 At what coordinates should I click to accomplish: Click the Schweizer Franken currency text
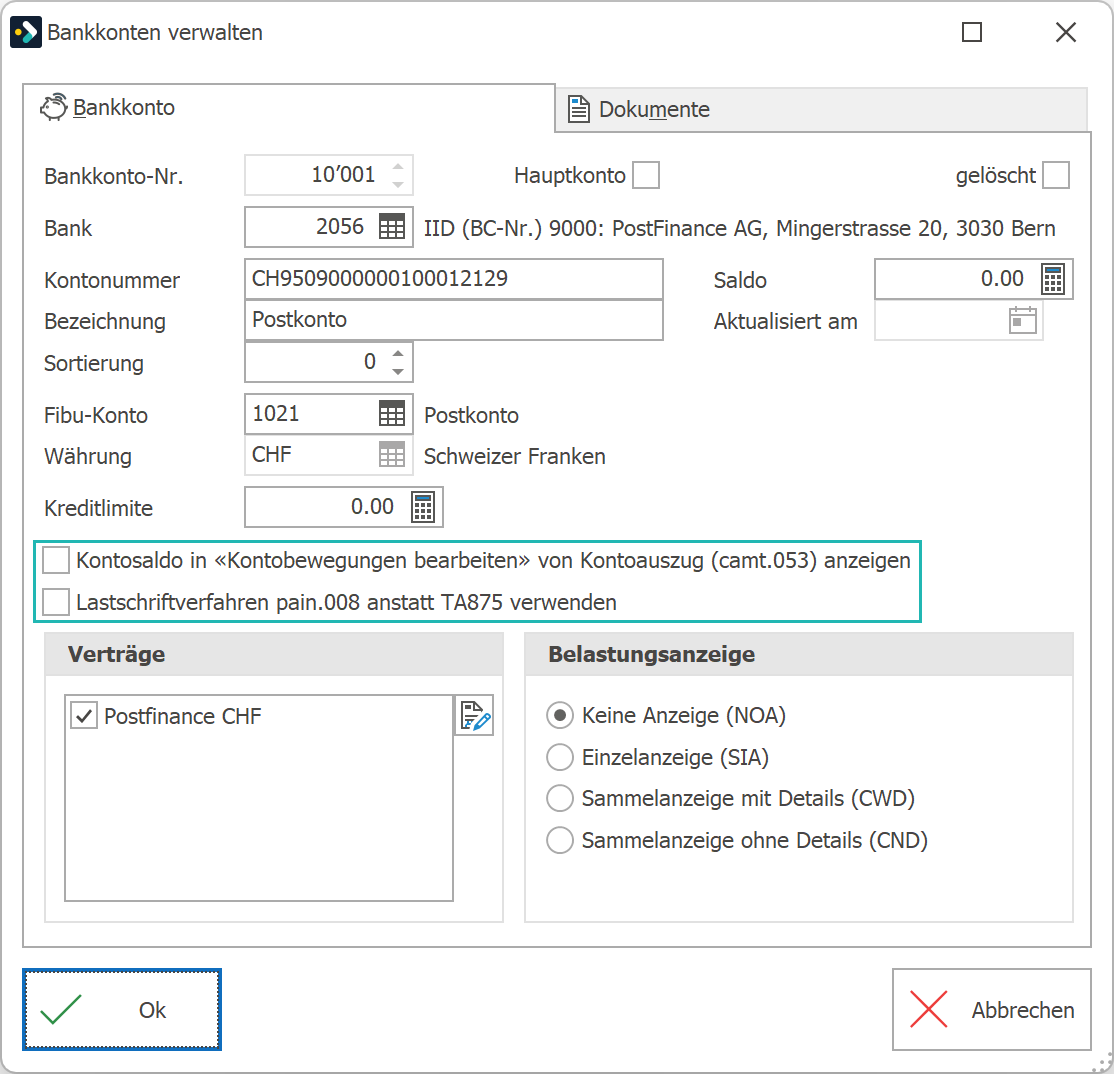[514, 456]
